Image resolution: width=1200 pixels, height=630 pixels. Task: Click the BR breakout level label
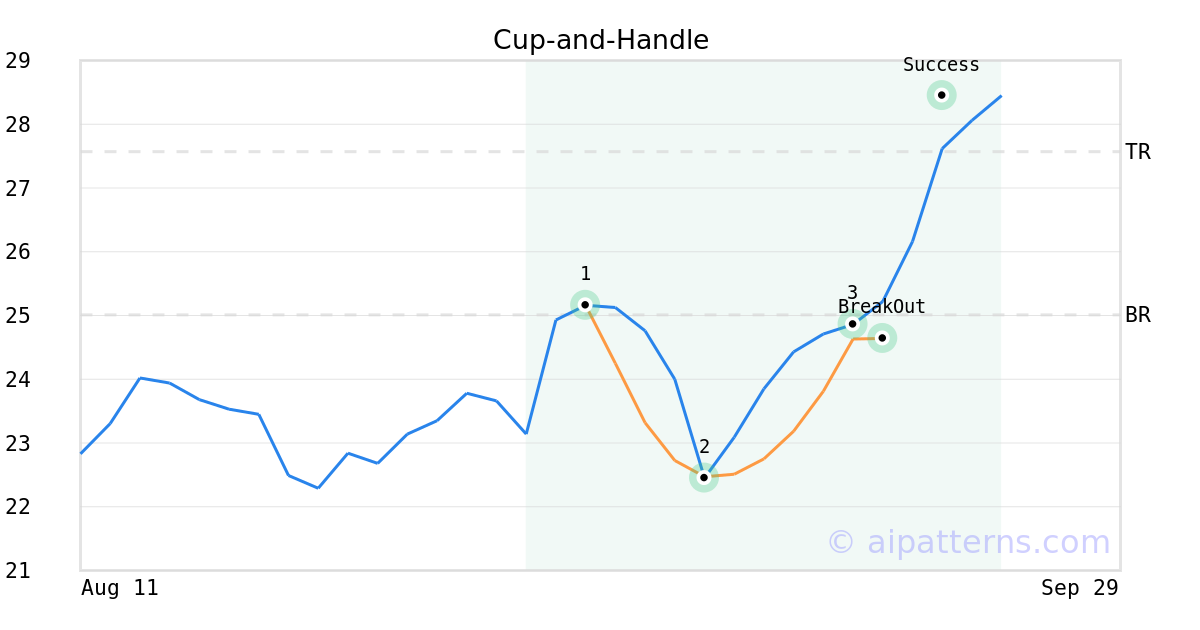pos(1137,315)
